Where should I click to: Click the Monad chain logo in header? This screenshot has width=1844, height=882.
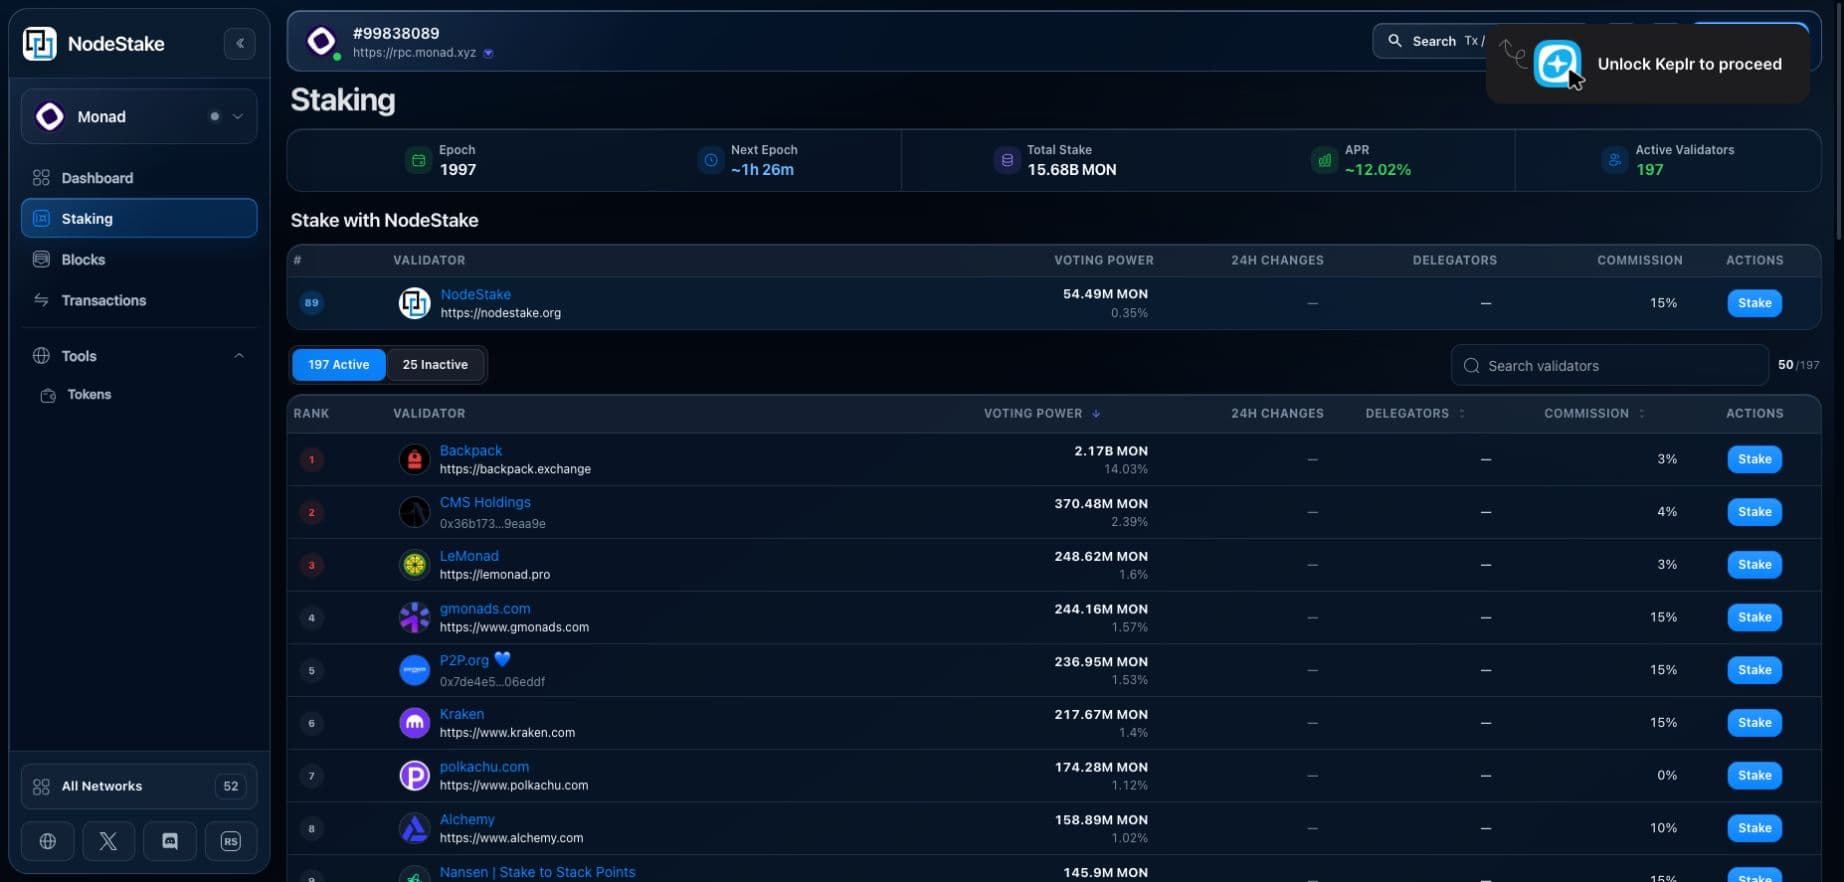[321, 41]
